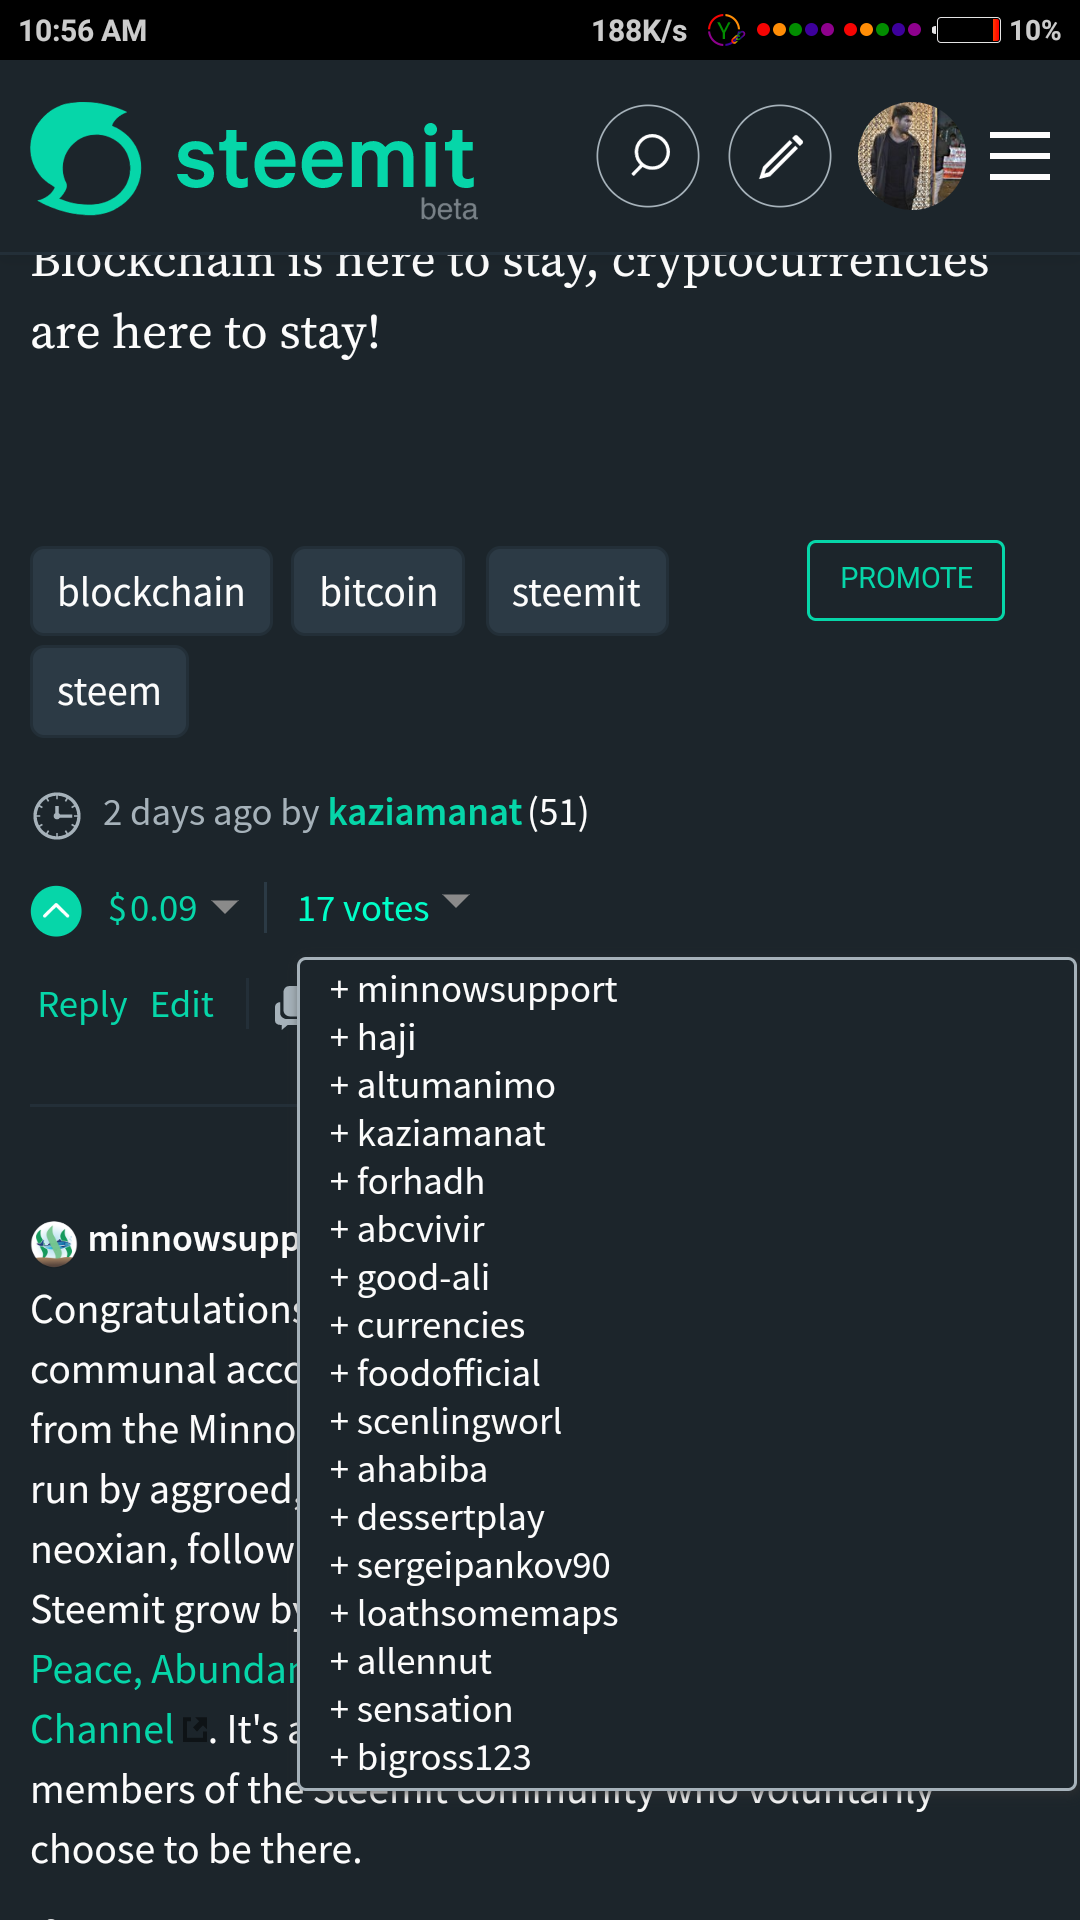The height and width of the screenshot is (1920, 1080).
Task: Toggle the green upvote arrow button
Action: pos(56,910)
